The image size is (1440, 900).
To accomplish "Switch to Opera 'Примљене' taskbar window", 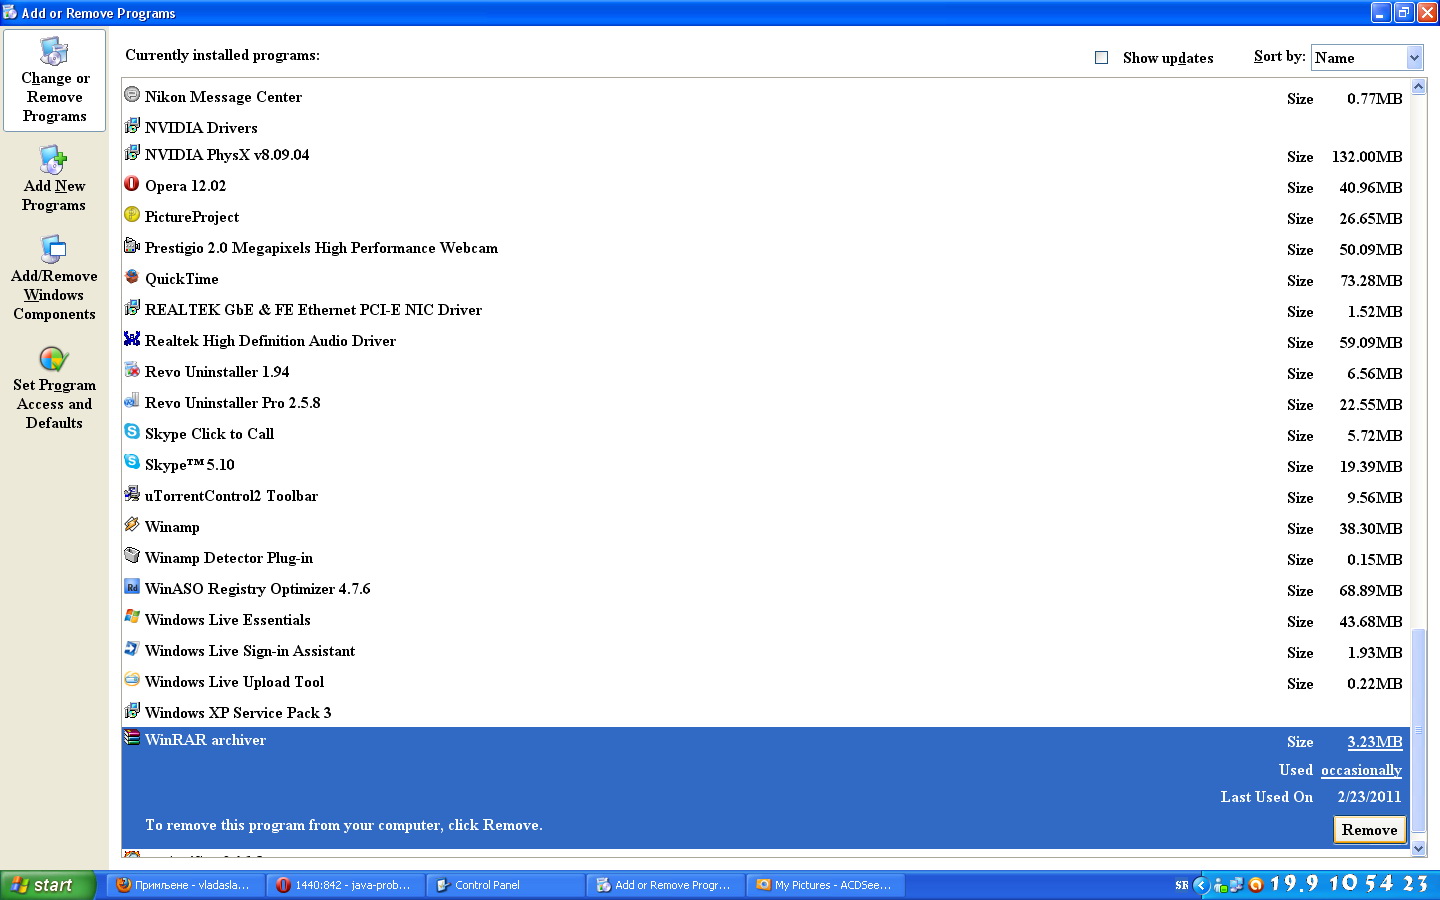I will pos(186,885).
